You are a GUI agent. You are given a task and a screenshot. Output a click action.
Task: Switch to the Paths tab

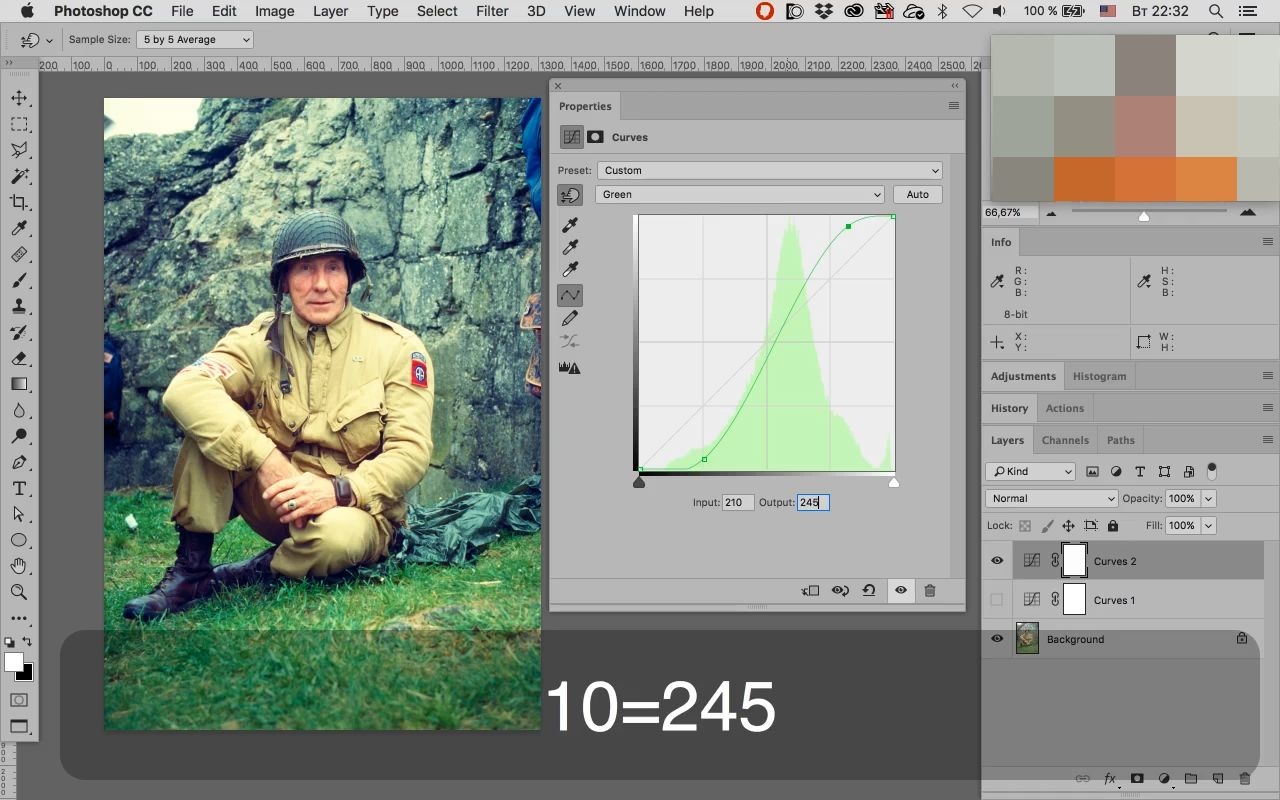coord(1121,440)
